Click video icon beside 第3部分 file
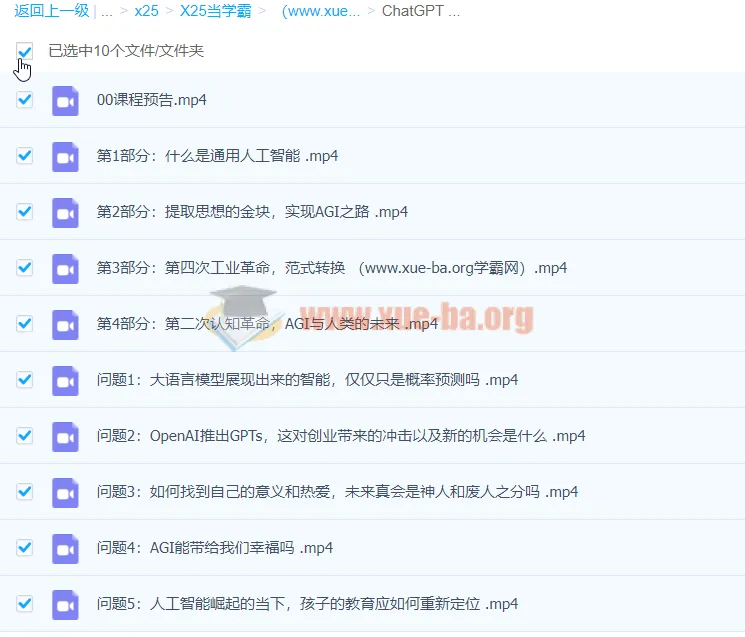 [x=65, y=268]
